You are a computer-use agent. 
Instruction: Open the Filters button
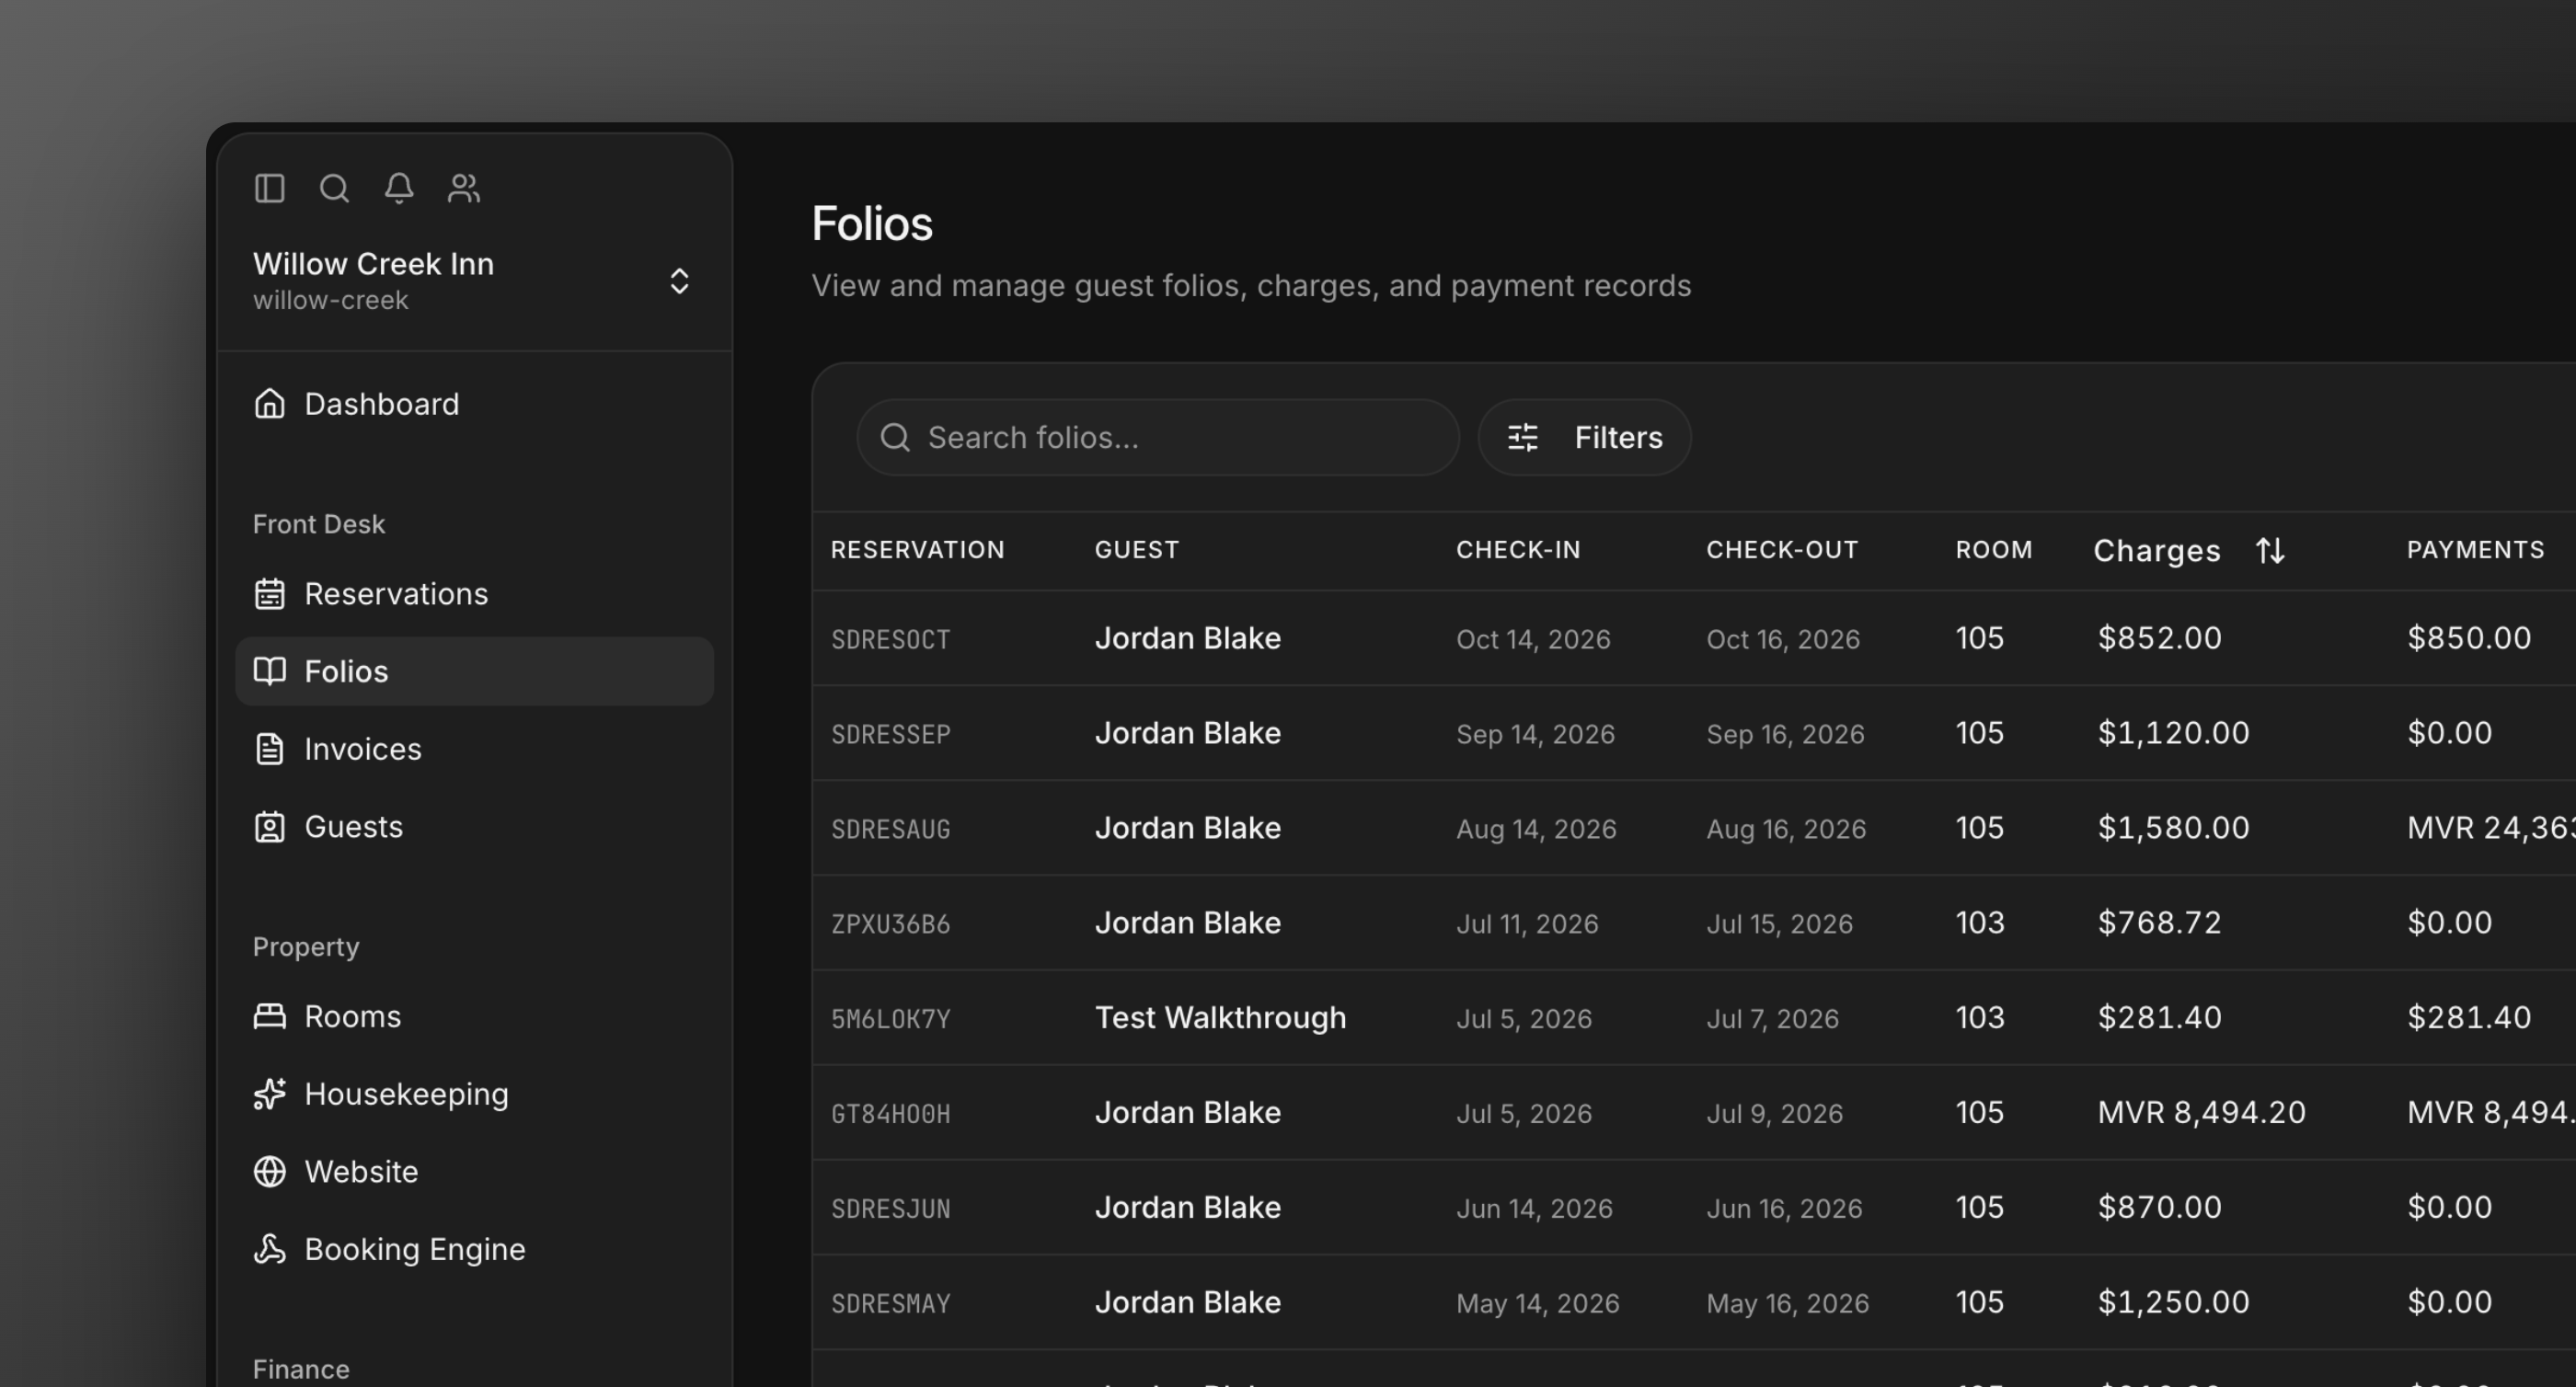pos(1584,437)
